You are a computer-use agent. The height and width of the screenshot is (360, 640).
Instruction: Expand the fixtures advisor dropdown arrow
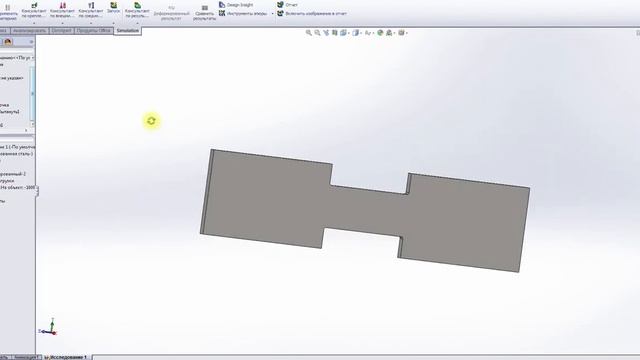click(34, 23)
